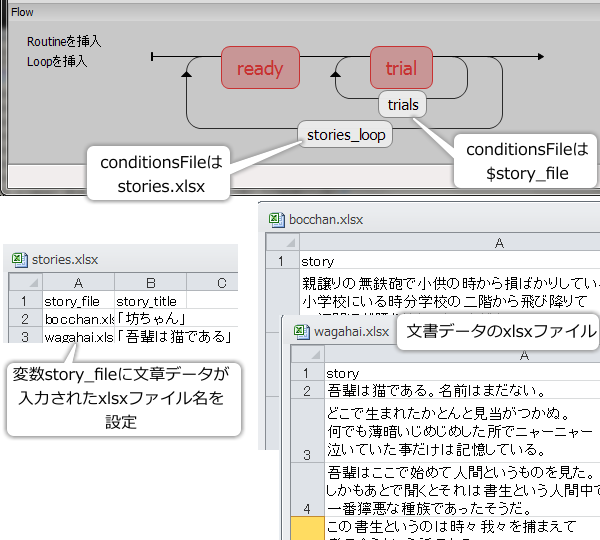Click the Routineを挿入 link
Viewport: 600px width, 540px height.
pyautogui.click(x=64, y=41)
